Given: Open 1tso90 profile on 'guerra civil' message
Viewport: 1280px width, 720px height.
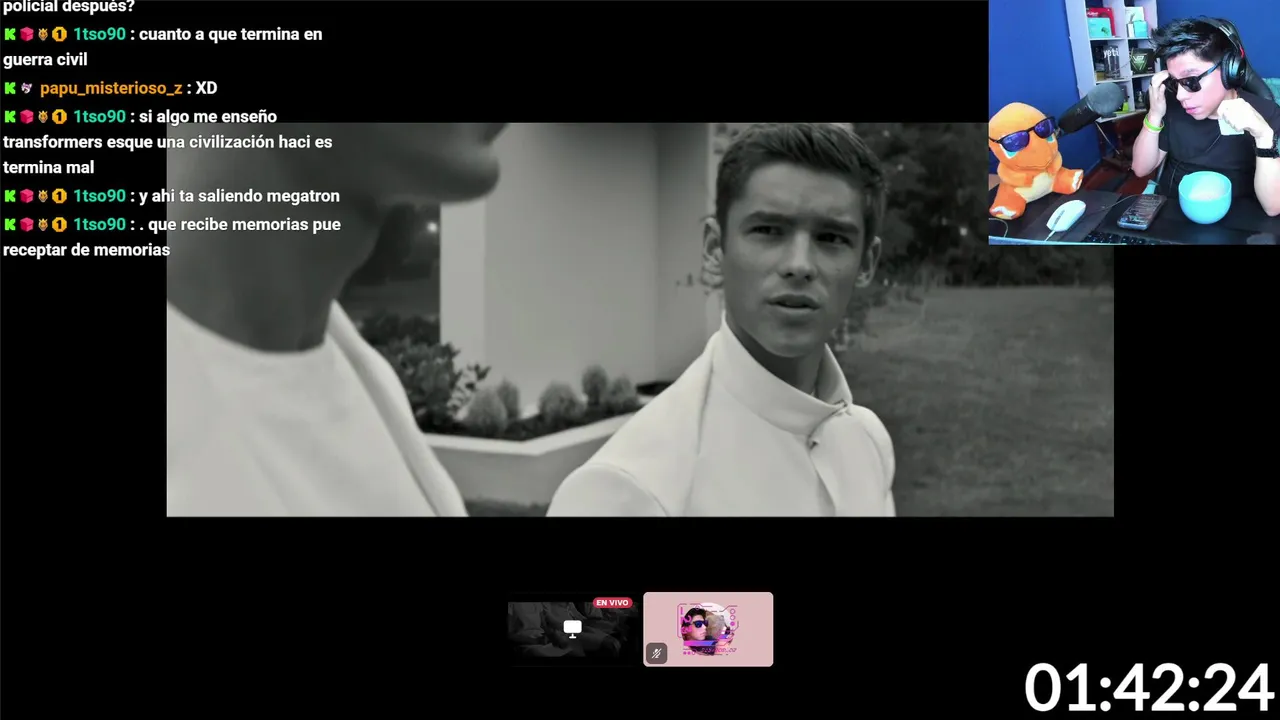Looking at the screenshot, I should pyautogui.click(x=99, y=34).
